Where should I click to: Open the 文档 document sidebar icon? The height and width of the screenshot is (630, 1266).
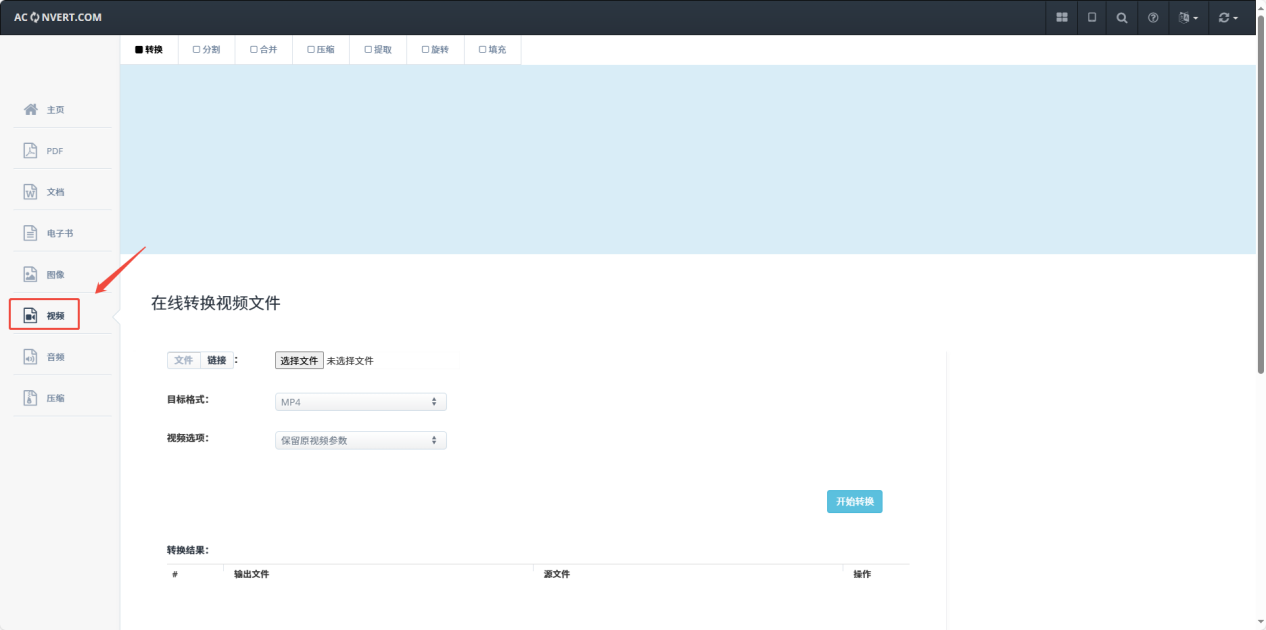click(30, 191)
